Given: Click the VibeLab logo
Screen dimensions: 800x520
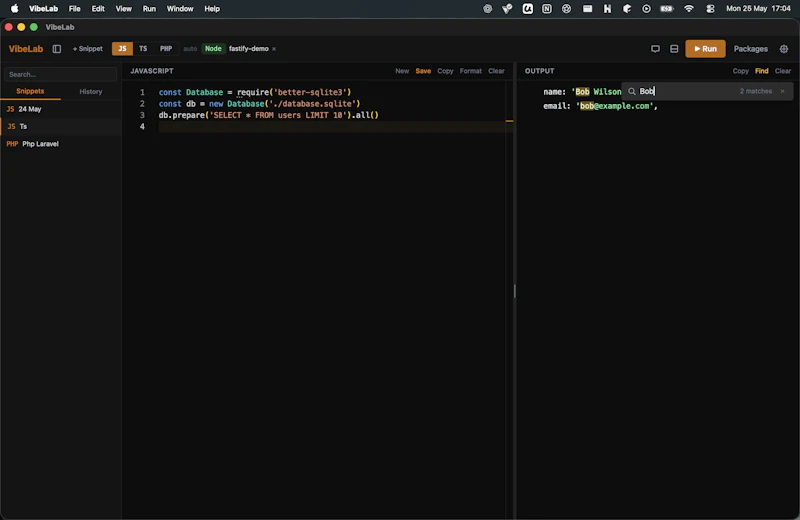Looking at the screenshot, I should click(26, 49).
